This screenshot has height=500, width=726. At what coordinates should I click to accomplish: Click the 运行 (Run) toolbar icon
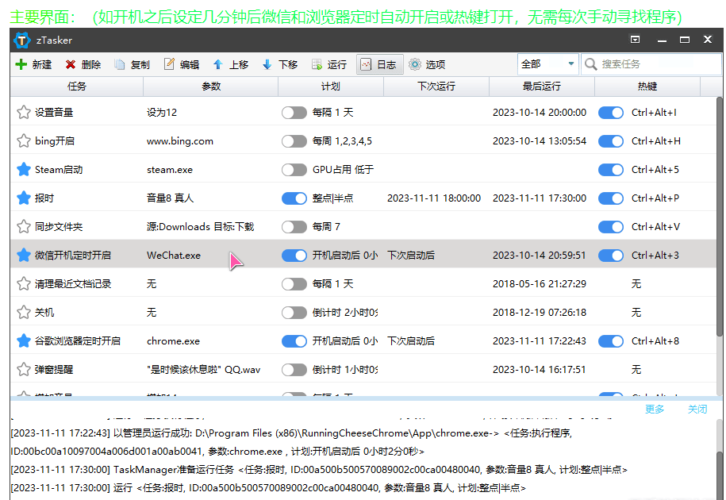316,64
